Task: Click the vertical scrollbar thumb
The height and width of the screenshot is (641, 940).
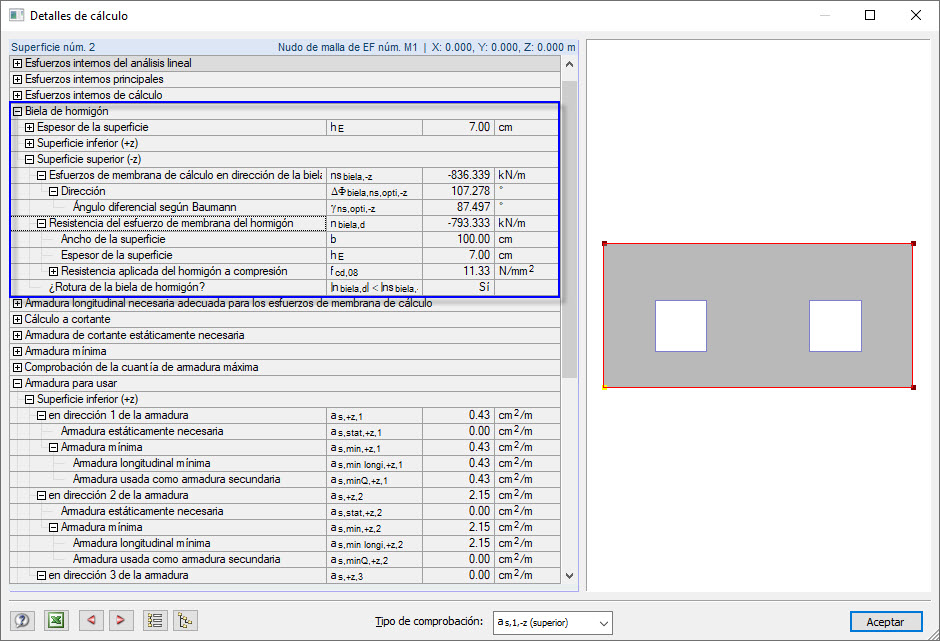Action: [x=570, y=229]
